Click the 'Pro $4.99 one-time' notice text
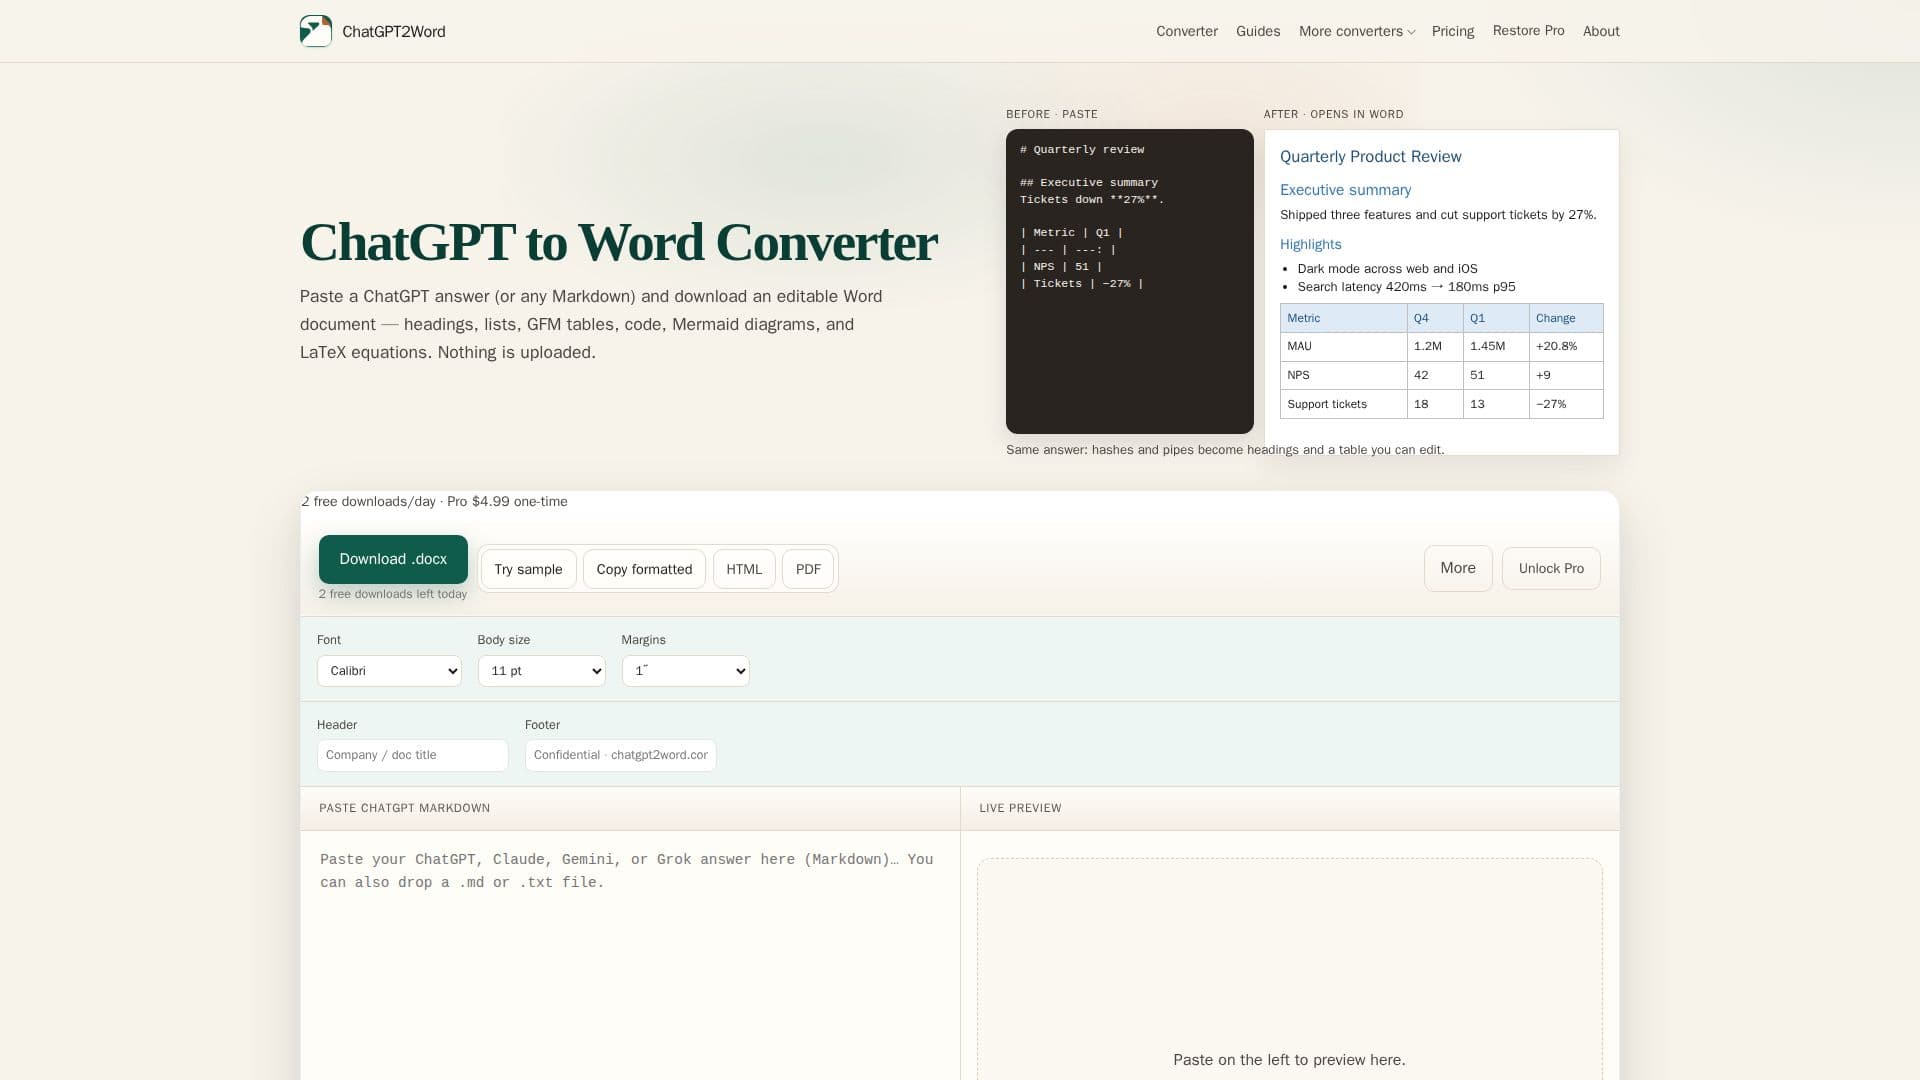 507,502
